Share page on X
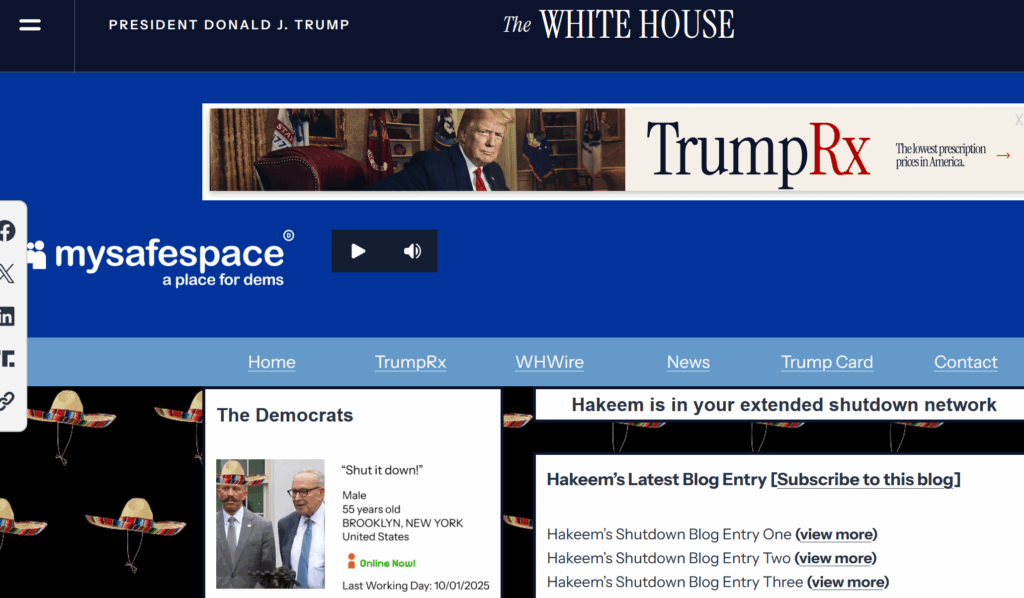This screenshot has width=1024, height=598. (7, 273)
